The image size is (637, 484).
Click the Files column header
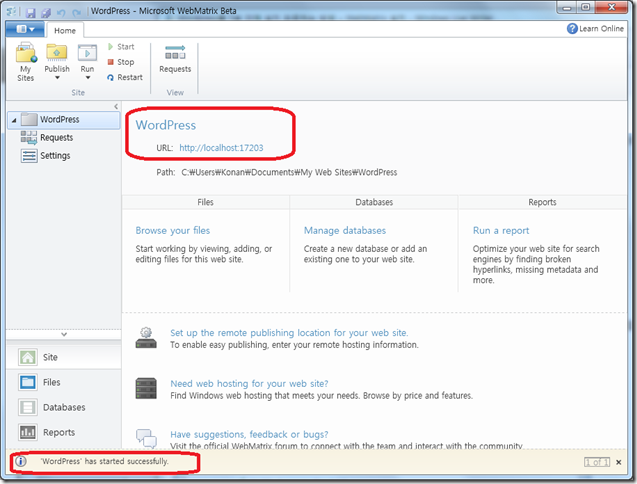206,202
